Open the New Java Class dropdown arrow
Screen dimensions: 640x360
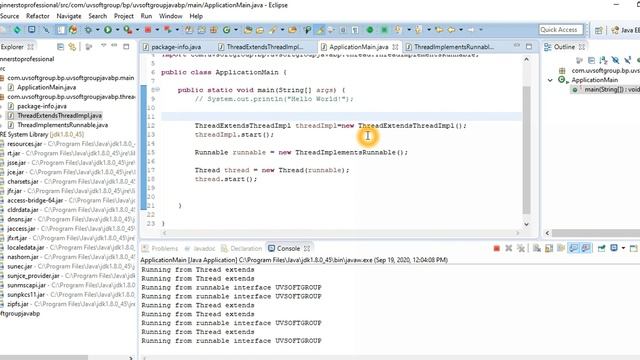point(236,30)
